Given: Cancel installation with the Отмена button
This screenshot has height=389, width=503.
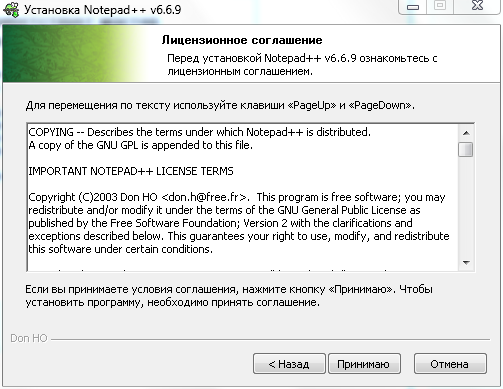Looking at the screenshot, I should [x=450, y=364].
